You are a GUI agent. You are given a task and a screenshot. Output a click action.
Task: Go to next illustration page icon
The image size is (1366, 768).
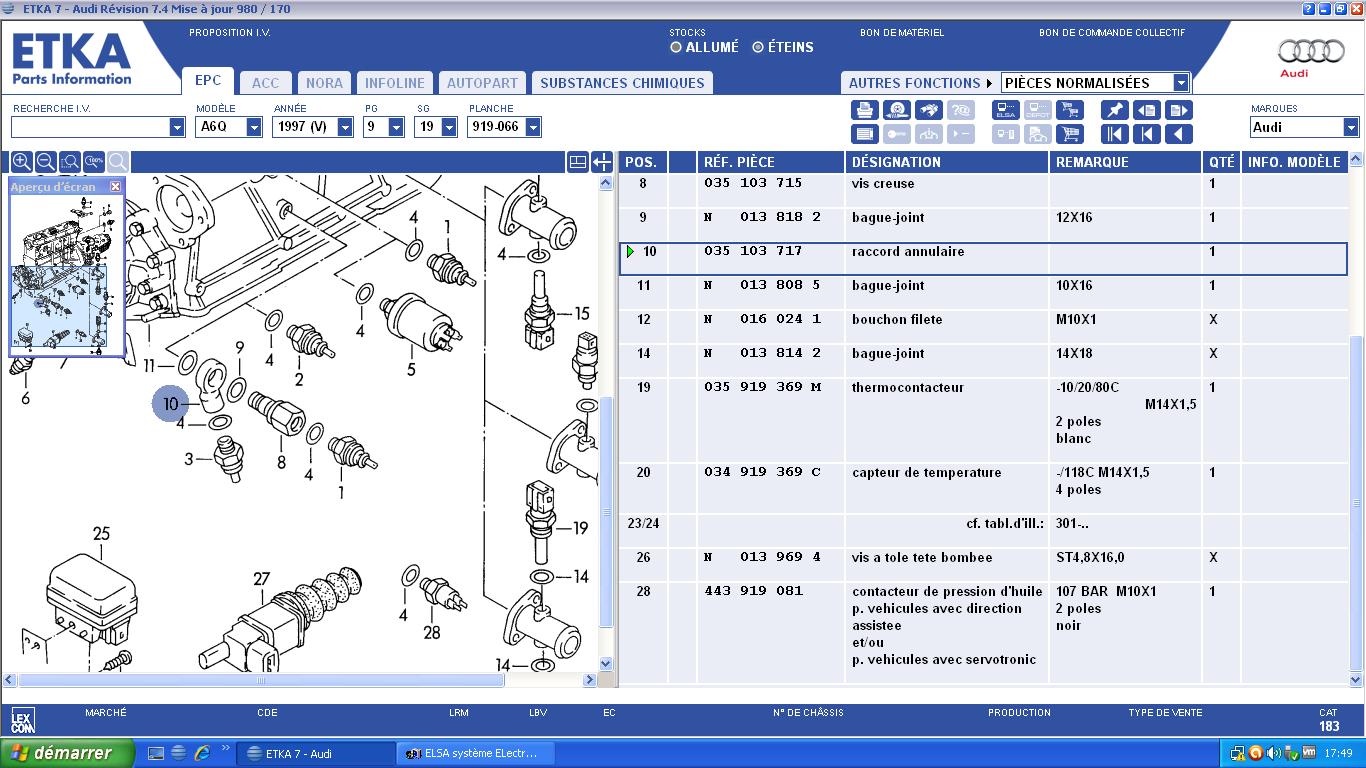1179,110
